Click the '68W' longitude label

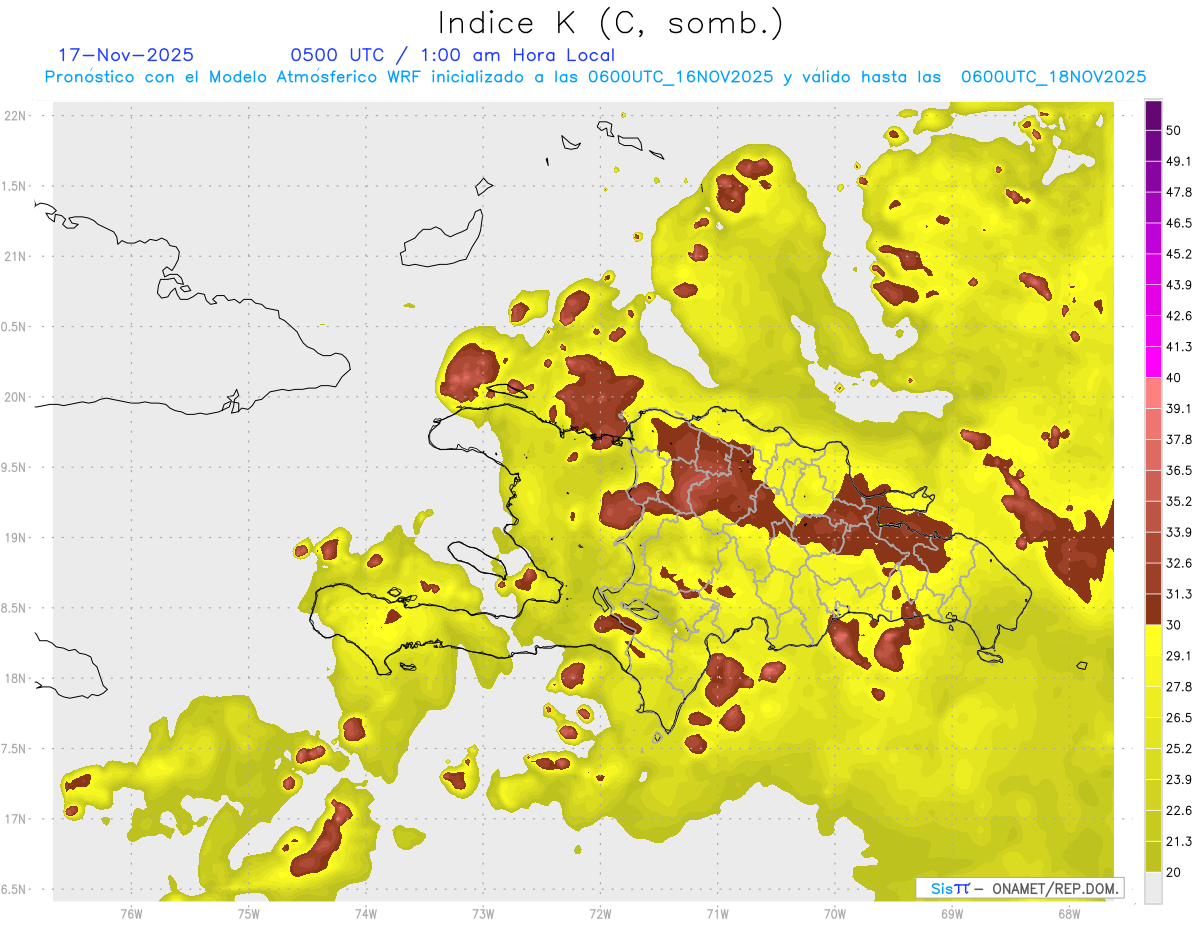pyautogui.click(x=1069, y=914)
